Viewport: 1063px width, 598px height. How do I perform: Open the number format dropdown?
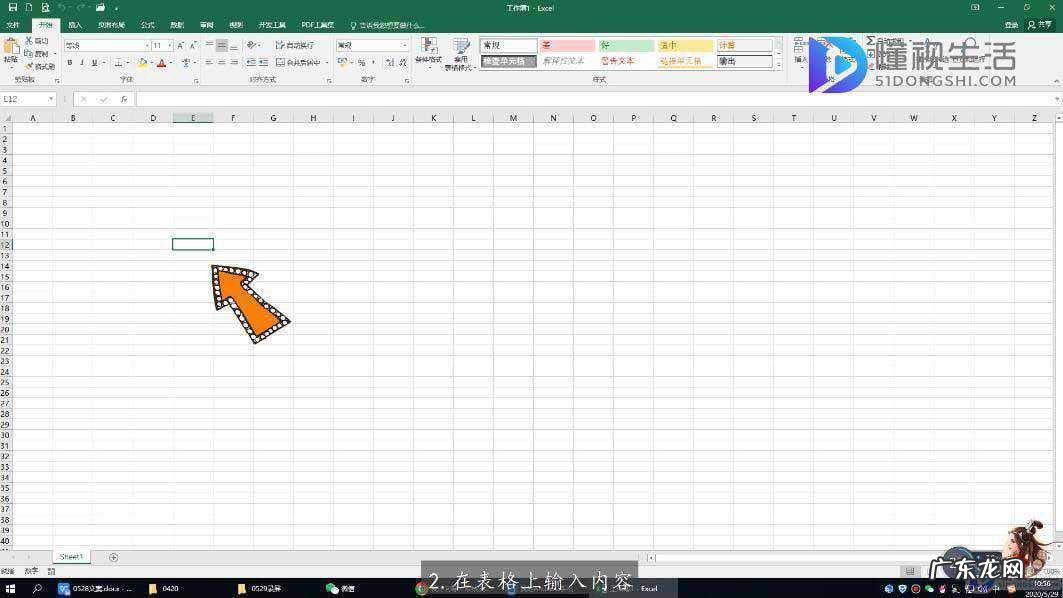tap(405, 46)
